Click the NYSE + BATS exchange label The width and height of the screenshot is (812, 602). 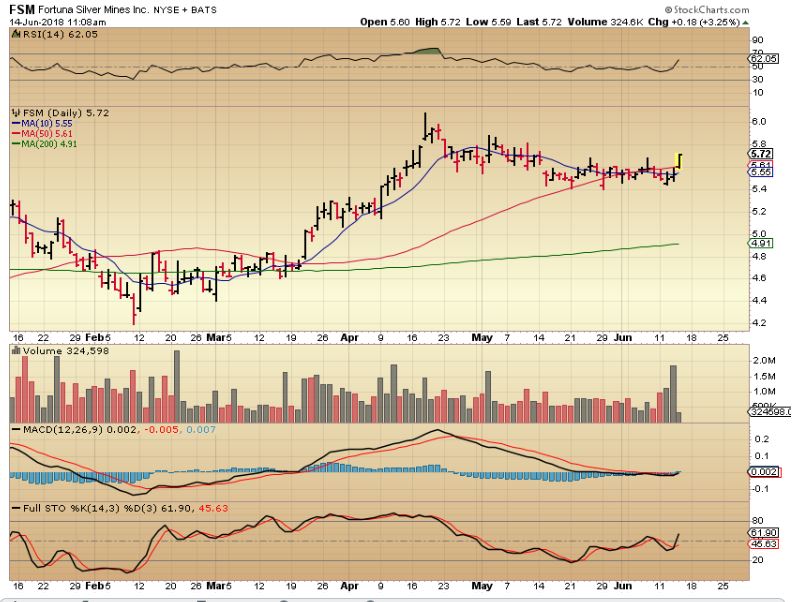click(x=185, y=10)
